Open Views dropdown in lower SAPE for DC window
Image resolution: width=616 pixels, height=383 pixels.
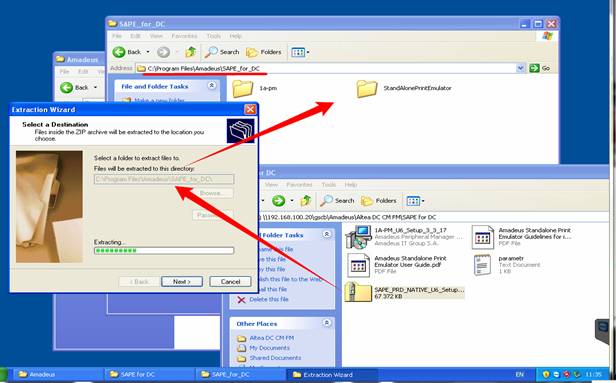415,201
